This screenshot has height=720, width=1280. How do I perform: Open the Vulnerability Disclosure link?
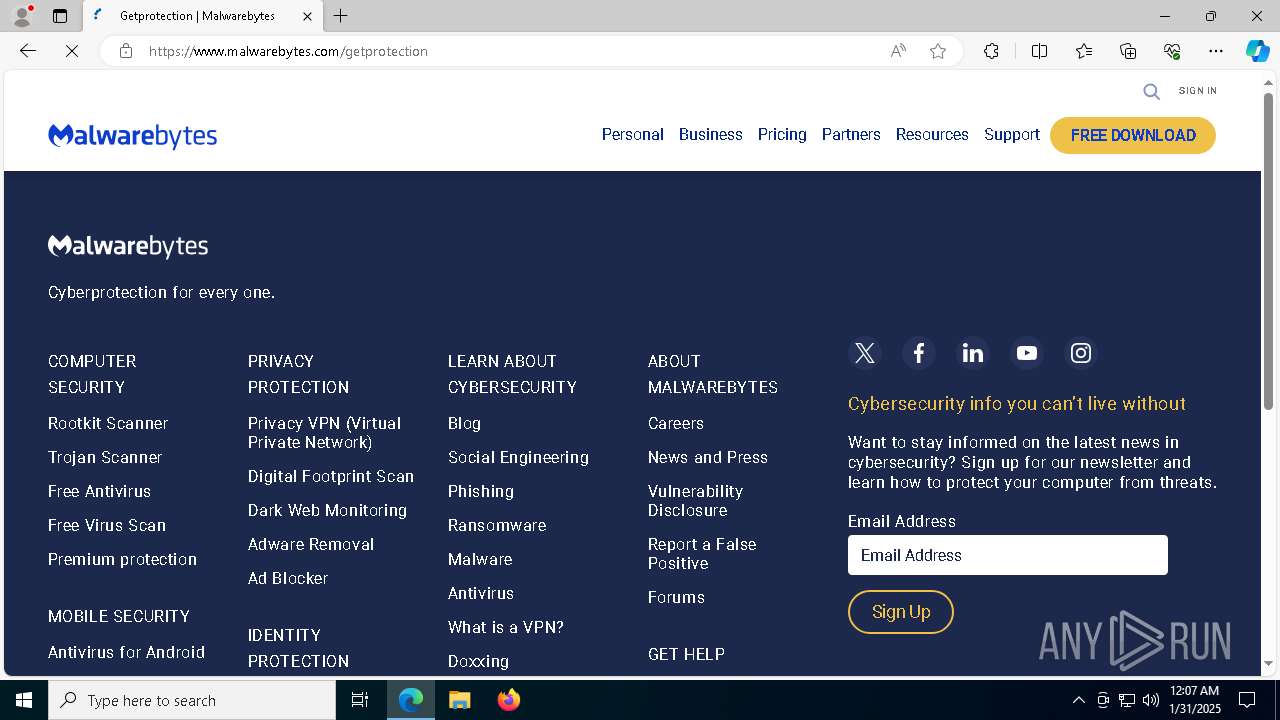(695, 501)
